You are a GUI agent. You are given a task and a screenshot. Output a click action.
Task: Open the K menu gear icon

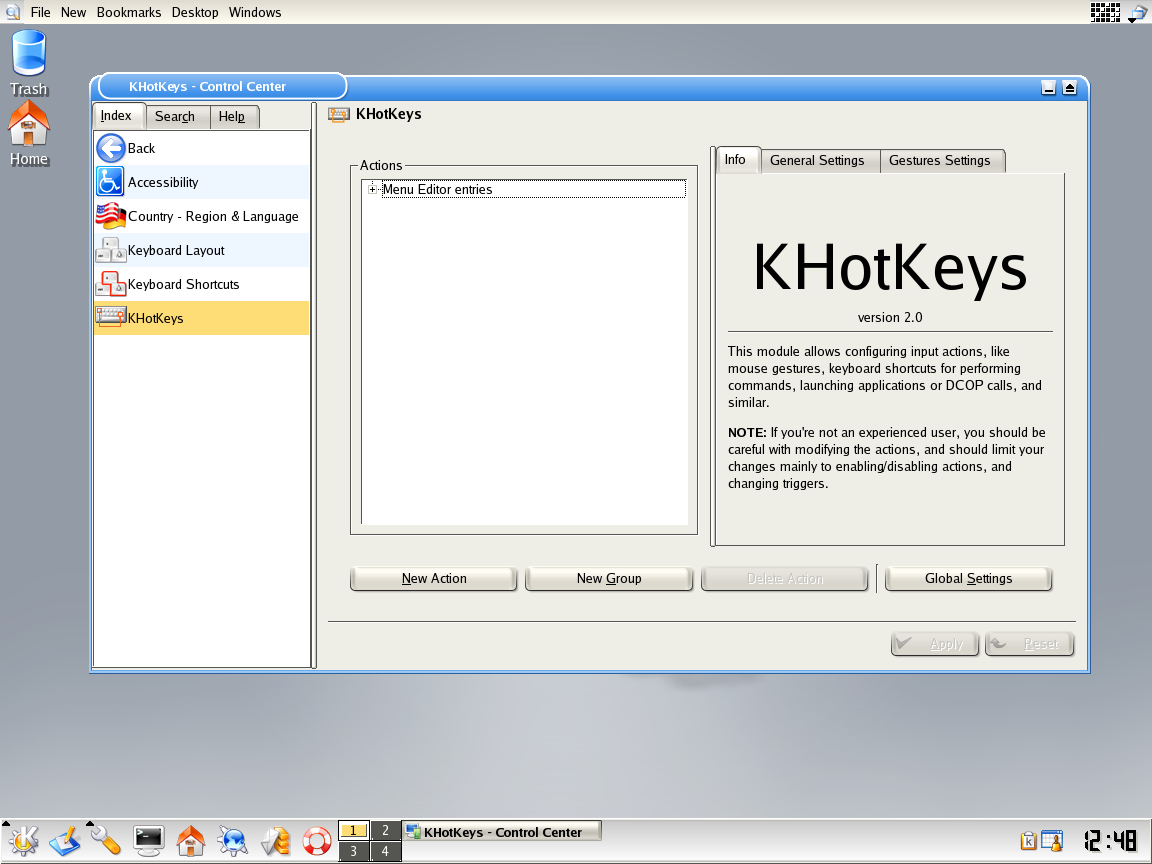pos(23,840)
